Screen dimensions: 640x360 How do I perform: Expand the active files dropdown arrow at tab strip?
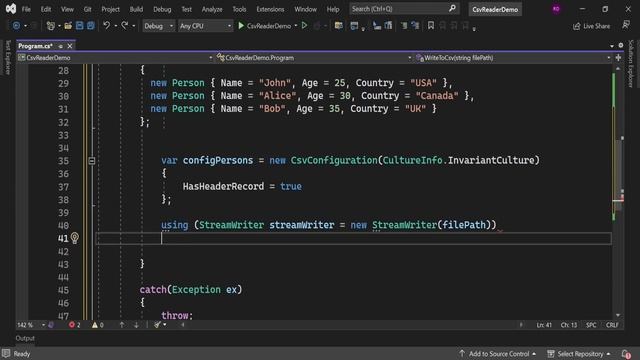tap(612, 46)
